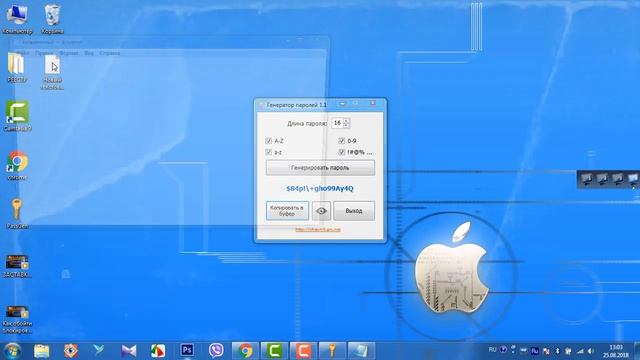640x360 pixels.
Task: Toggle the 0-9 digits checkbox
Action: click(342, 141)
